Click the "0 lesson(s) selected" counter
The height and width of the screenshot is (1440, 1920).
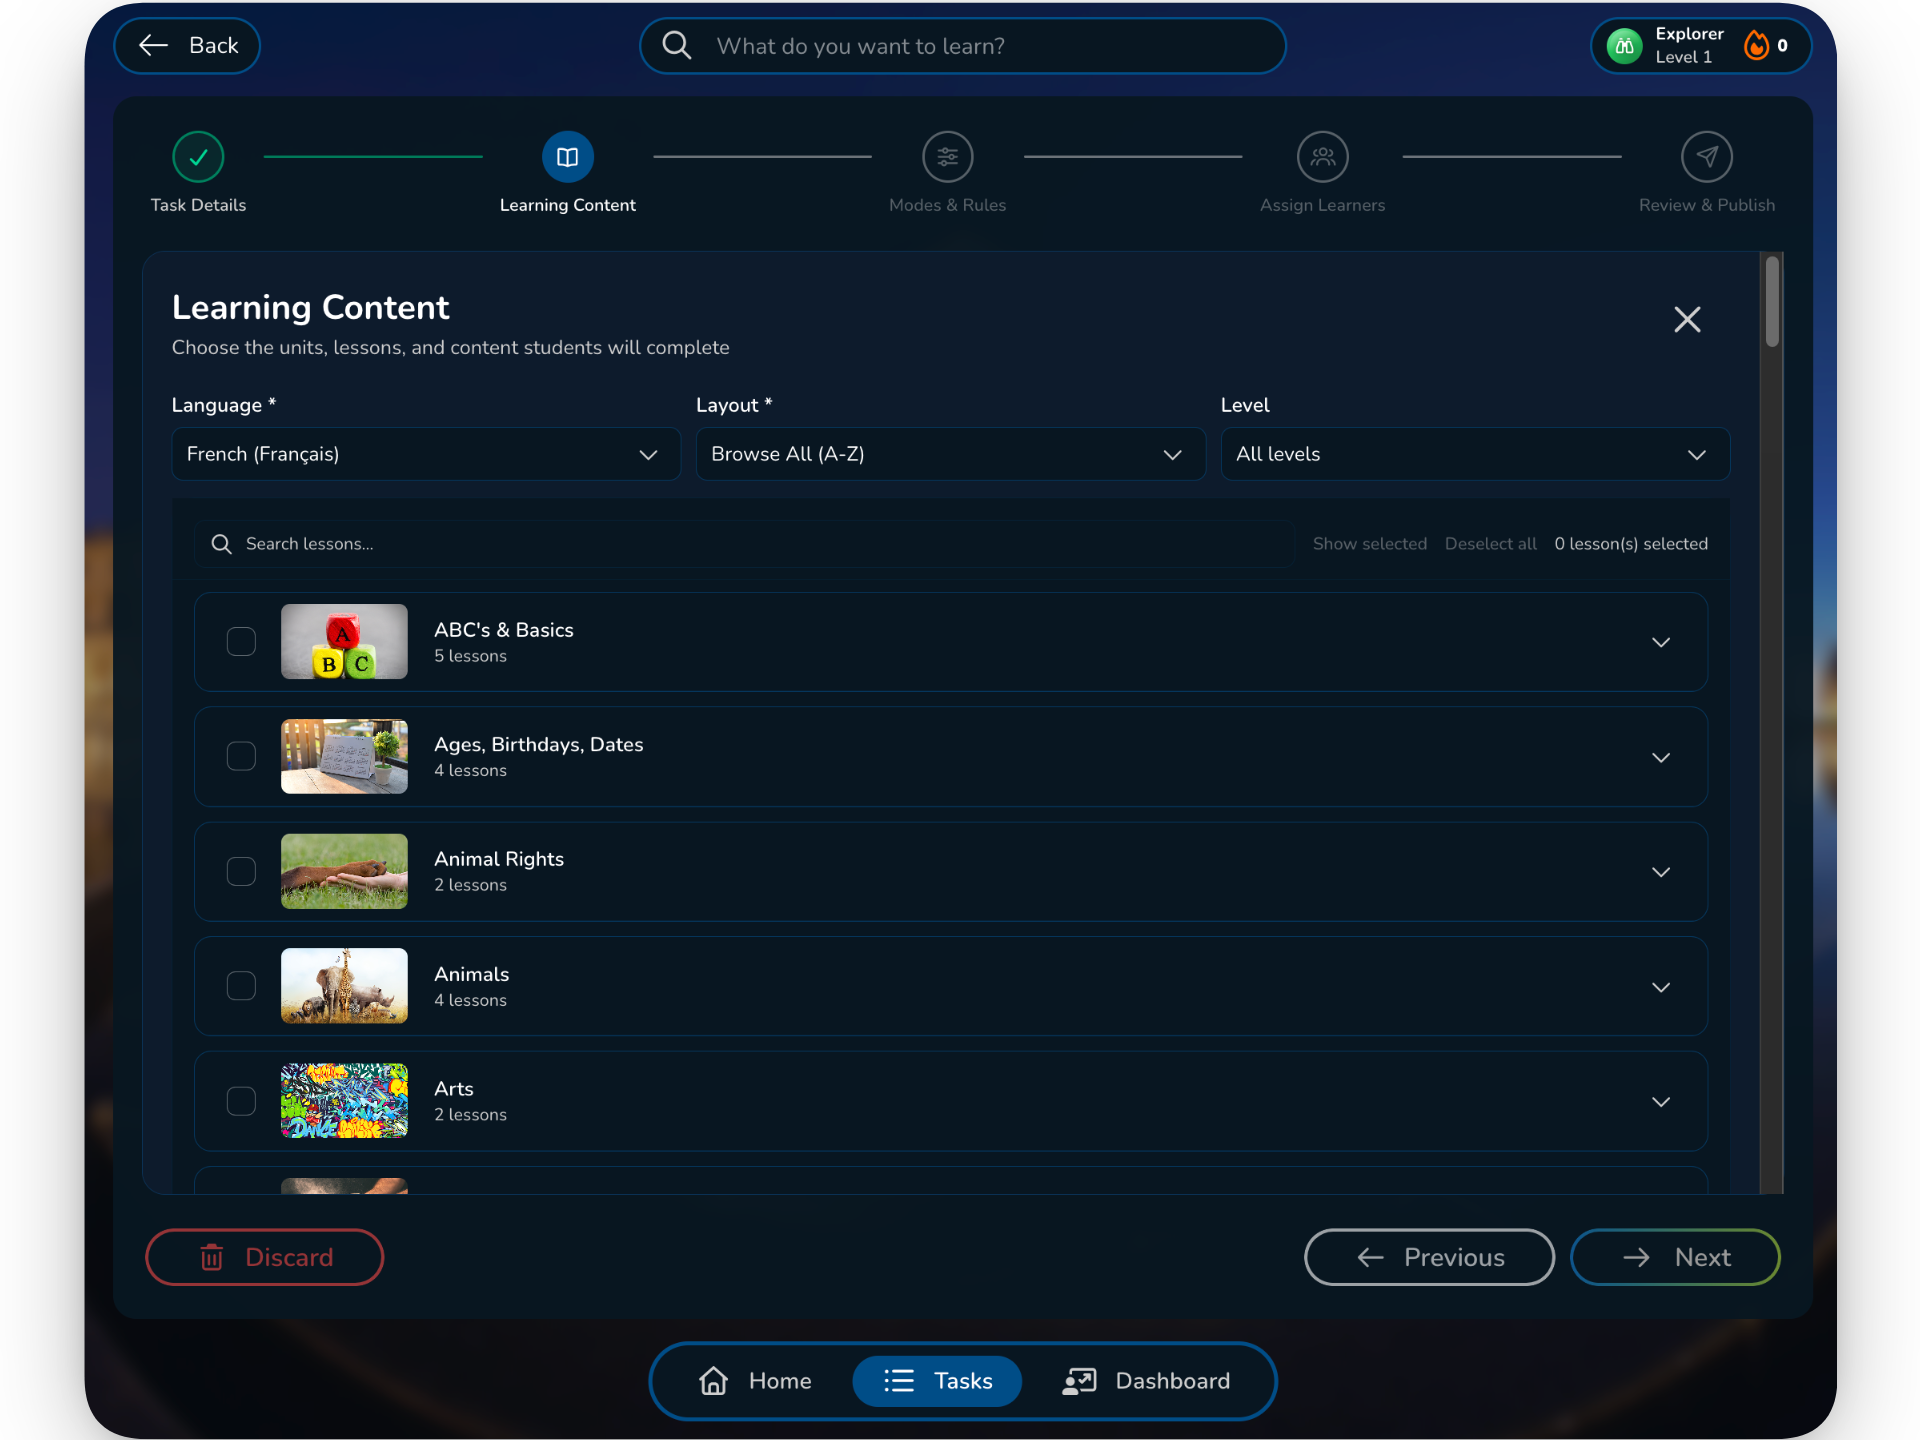[1631, 544]
